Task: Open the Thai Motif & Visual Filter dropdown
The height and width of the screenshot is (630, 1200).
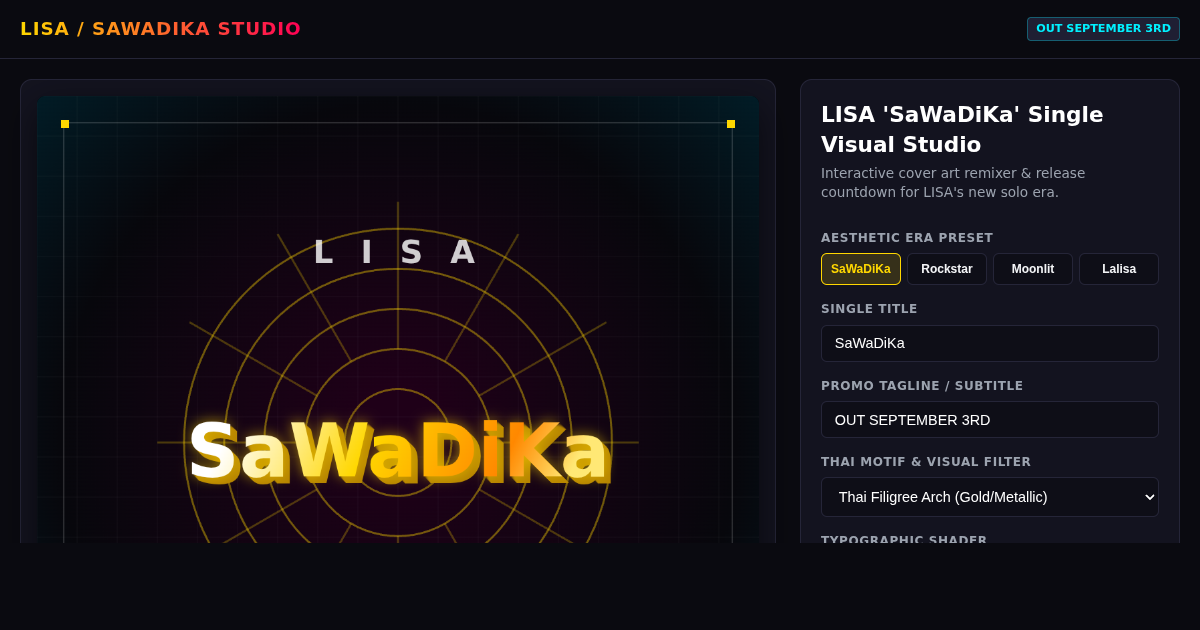Action: (990, 497)
